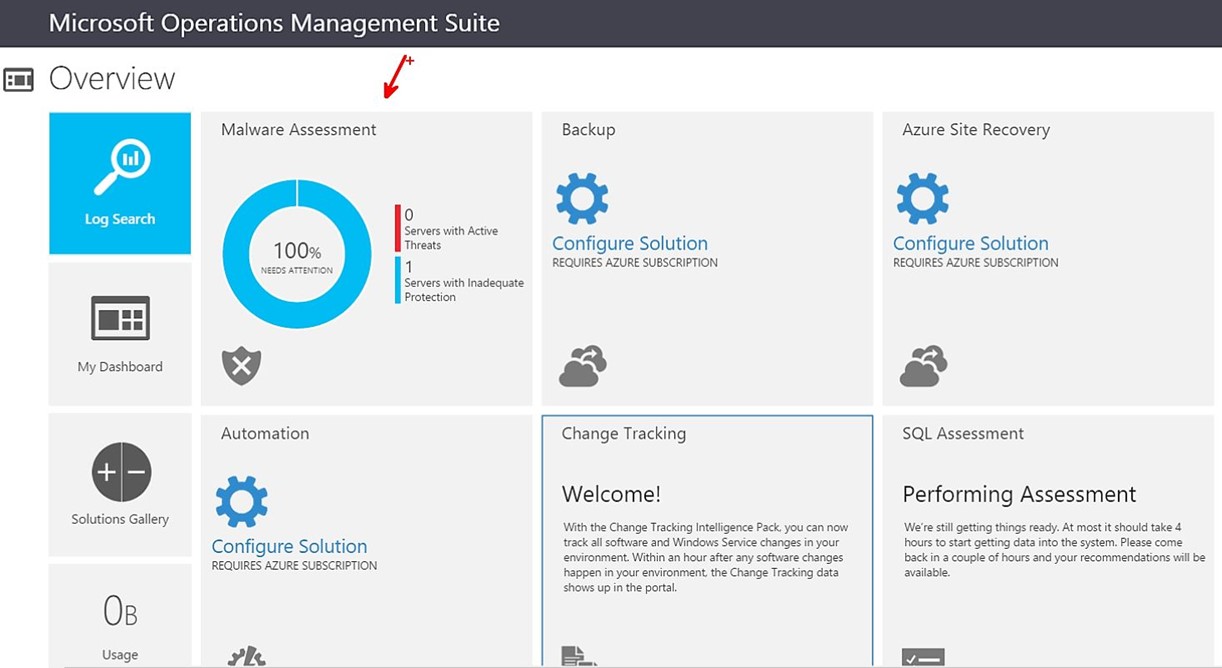Open the SQL Assessment tile title
Screen dimensions: 1222x668
(x=963, y=433)
